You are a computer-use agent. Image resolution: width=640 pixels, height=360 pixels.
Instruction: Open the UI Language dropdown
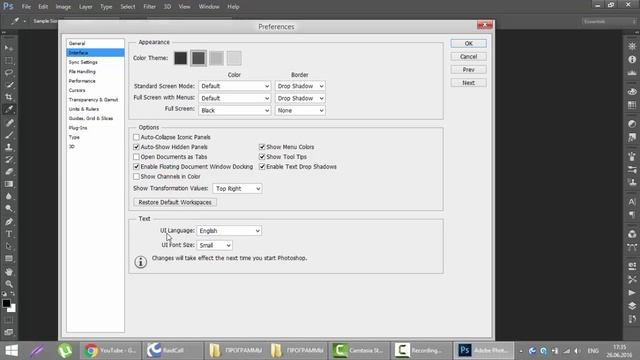point(229,231)
